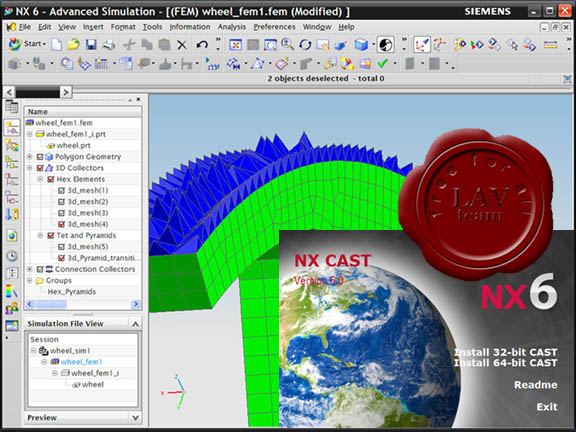Open the Internet Explorer globe sidebar icon

(12, 235)
